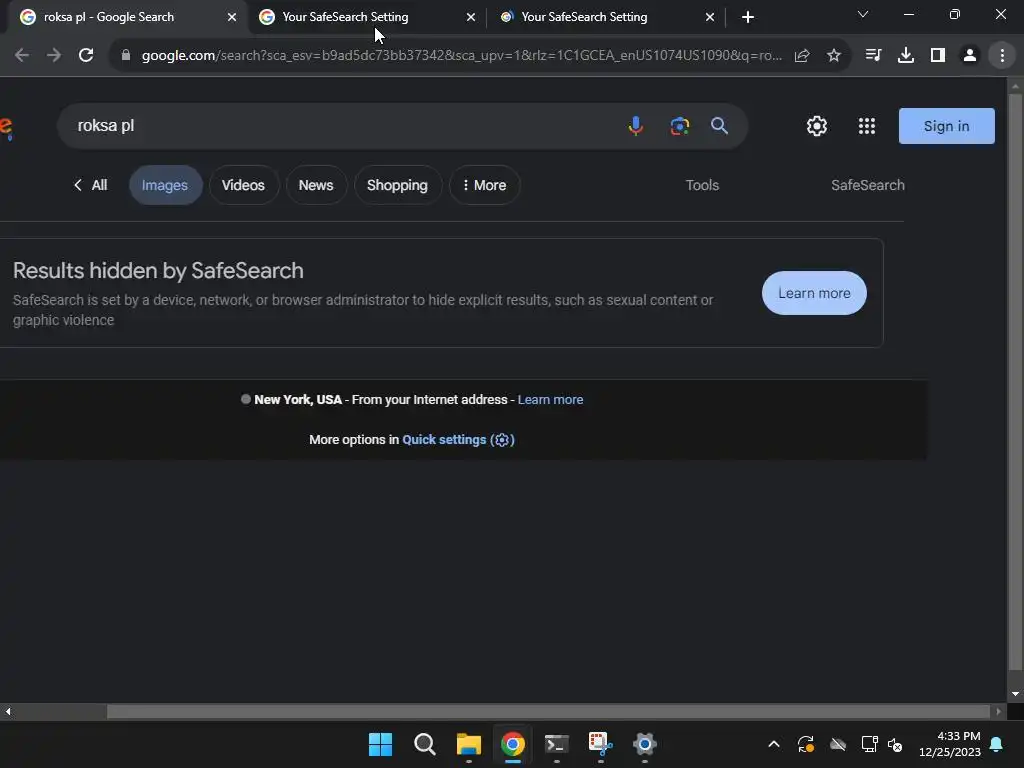Screen dimensions: 1024x768
Task: Click Learn more in SafeSearch notice
Action: coord(814,293)
